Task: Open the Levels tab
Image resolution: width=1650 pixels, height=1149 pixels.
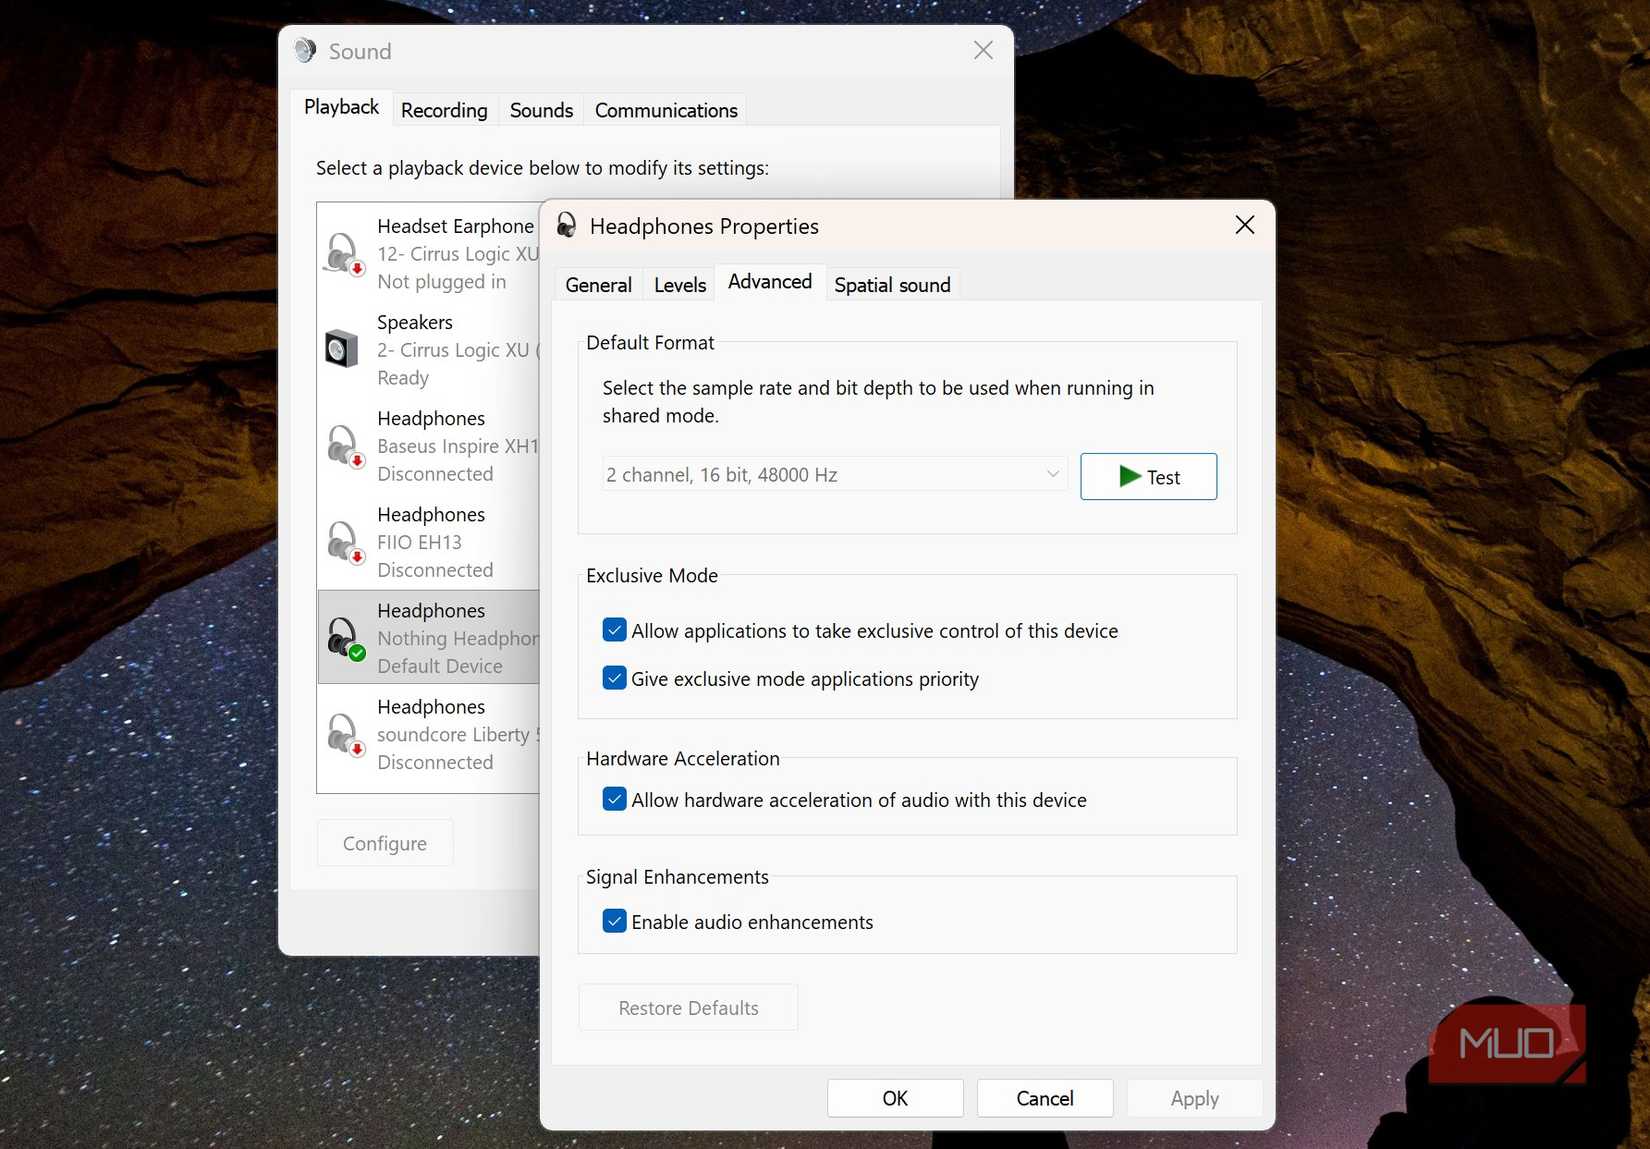Action: tap(680, 285)
